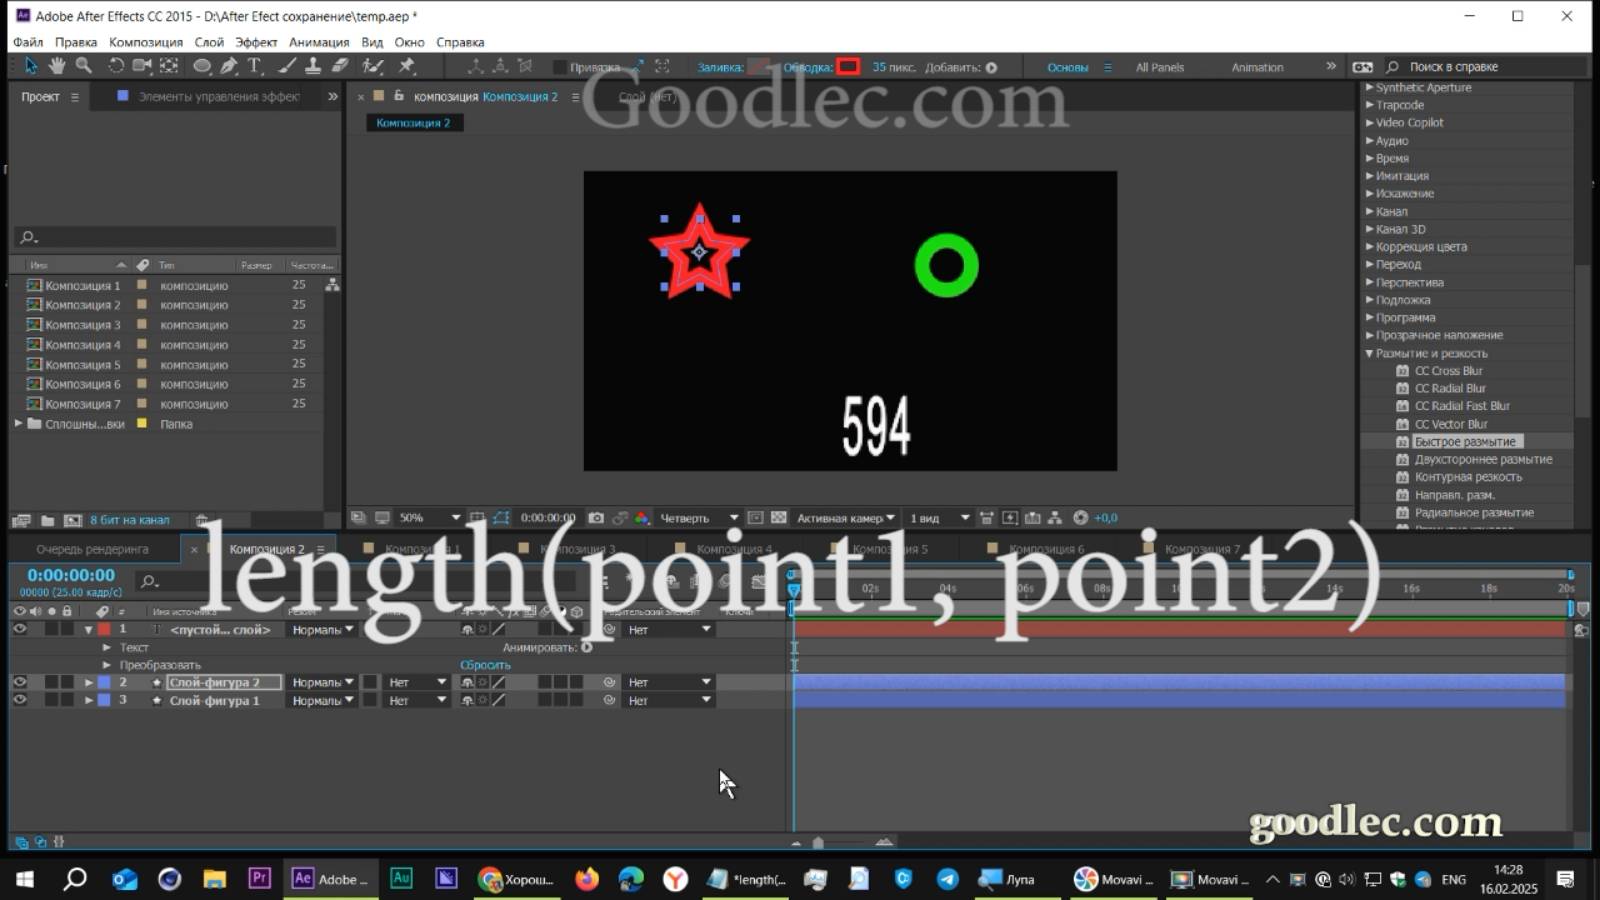Open Premiere Pro from the taskbar
This screenshot has height=900, width=1600.
259,878
